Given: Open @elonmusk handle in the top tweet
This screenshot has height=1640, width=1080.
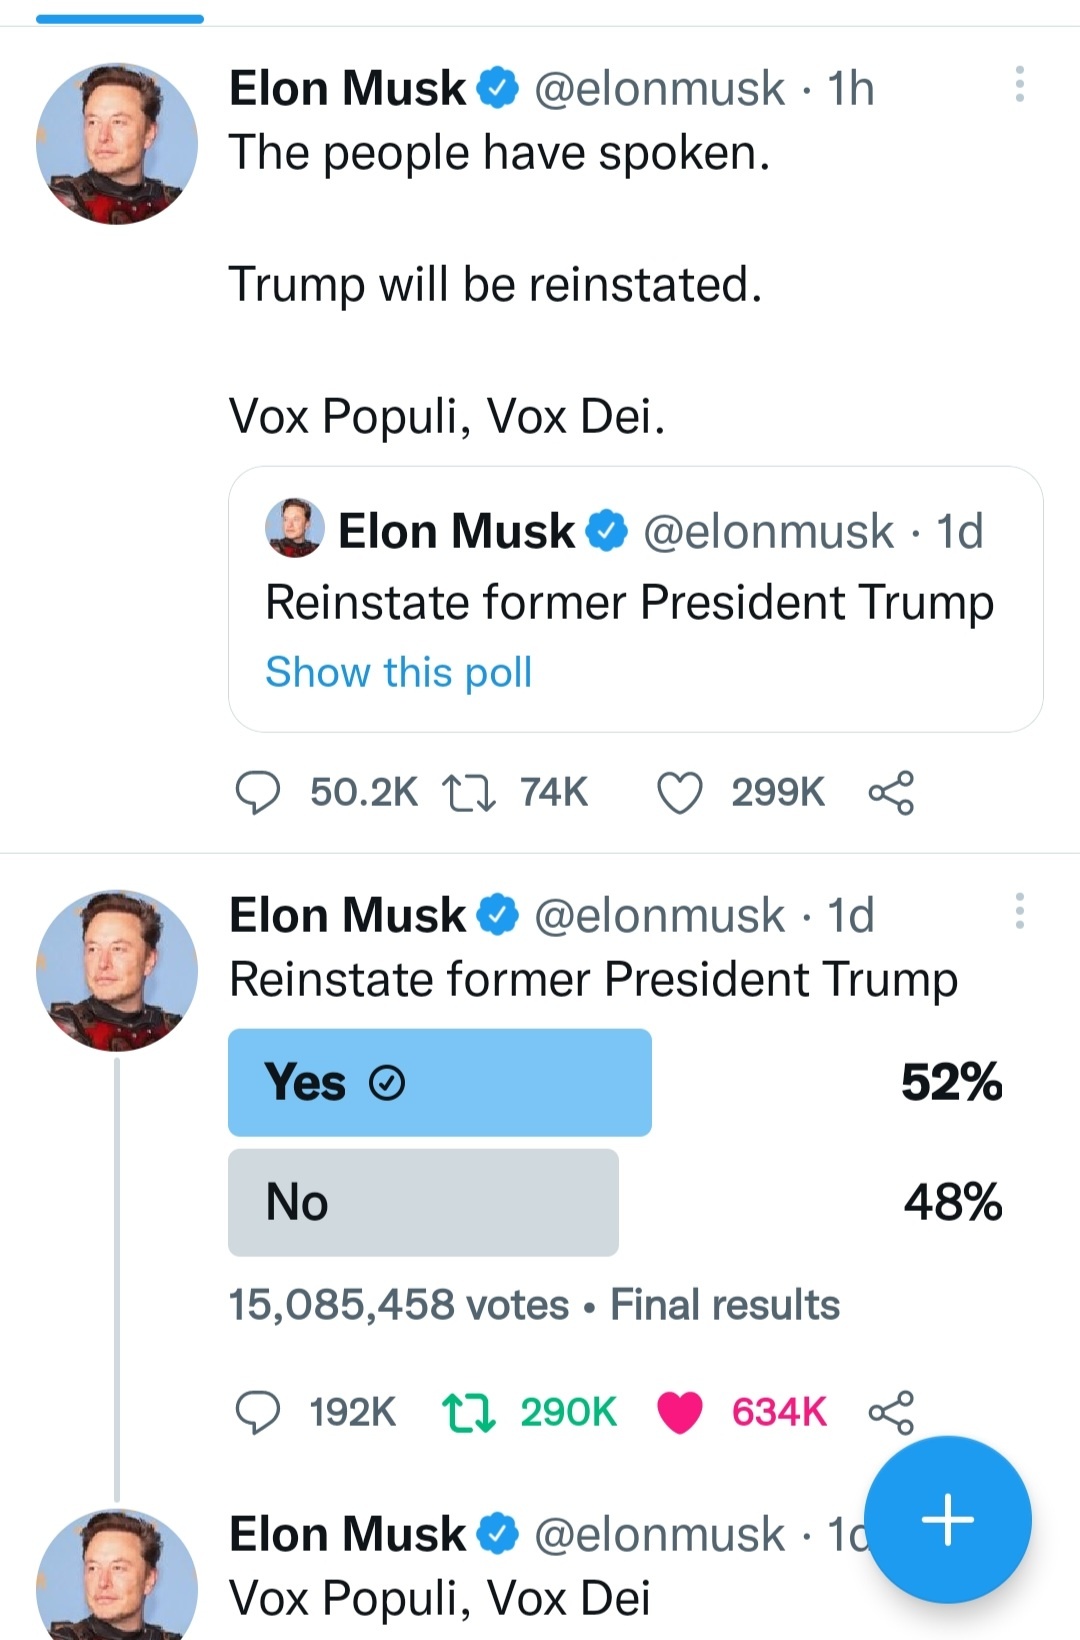Looking at the screenshot, I should [x=659, y=89].
